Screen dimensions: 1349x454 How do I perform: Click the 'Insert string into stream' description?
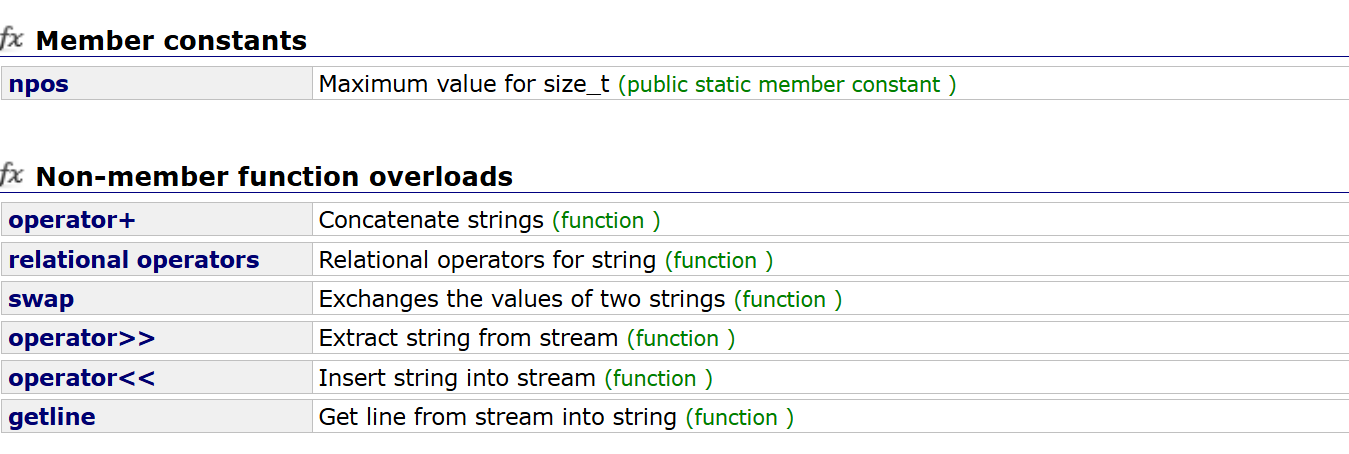coord(457,378)
